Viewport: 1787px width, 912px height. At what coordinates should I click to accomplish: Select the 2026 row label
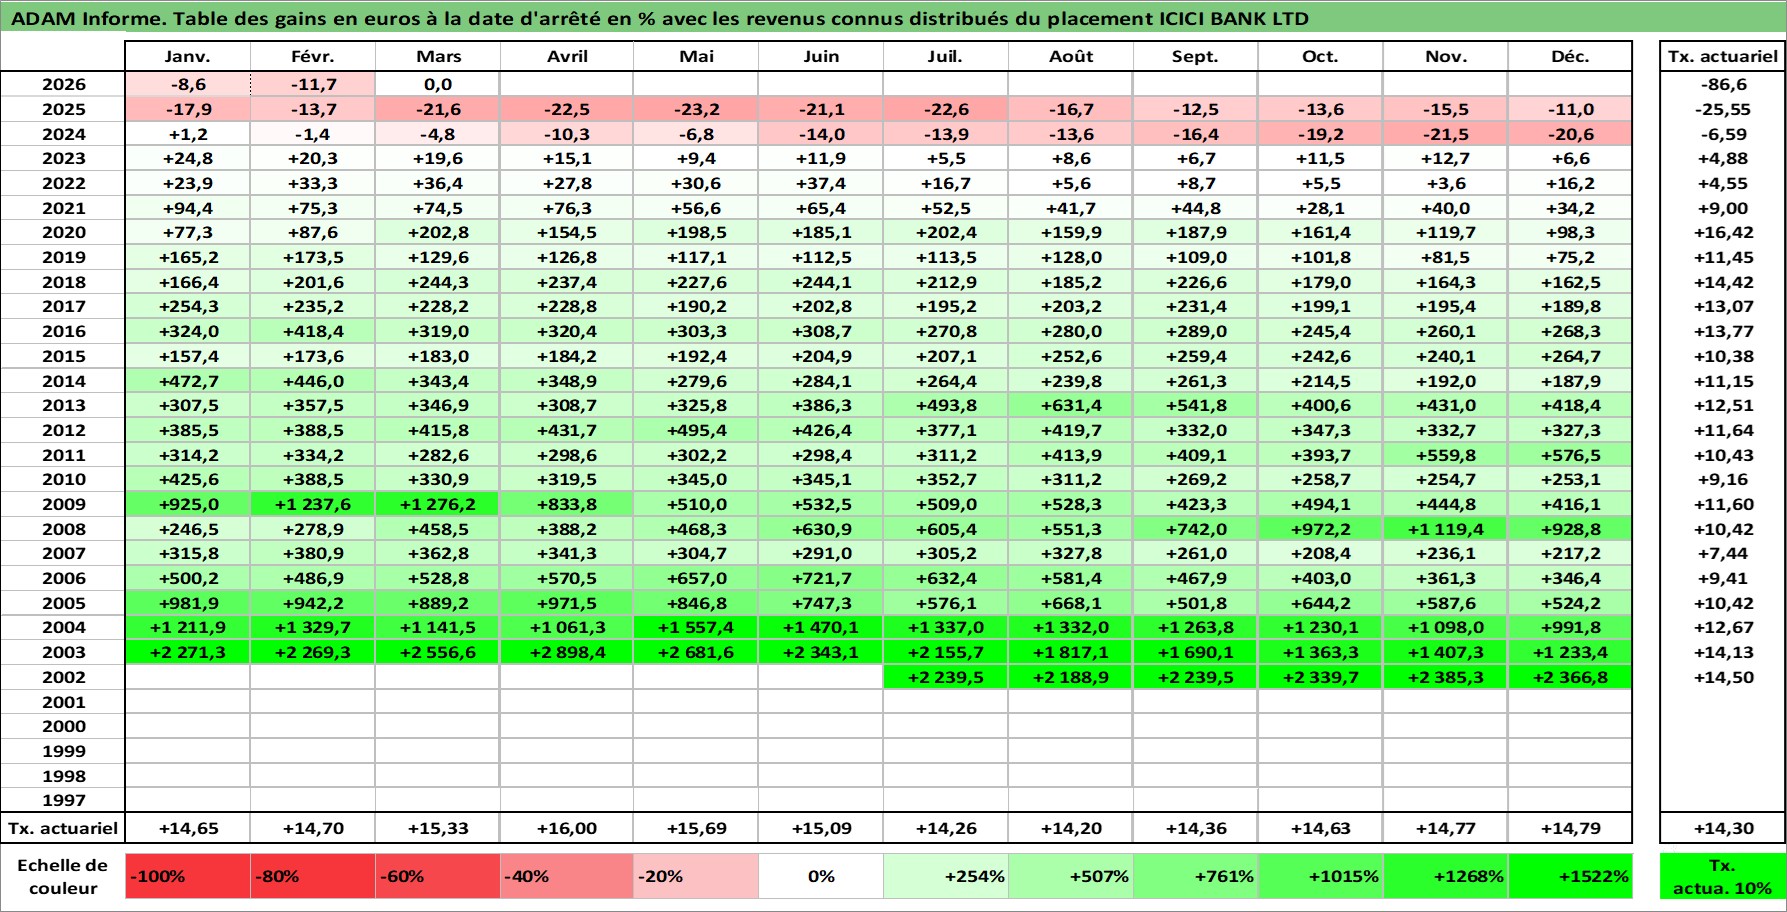tap(63, 84)
